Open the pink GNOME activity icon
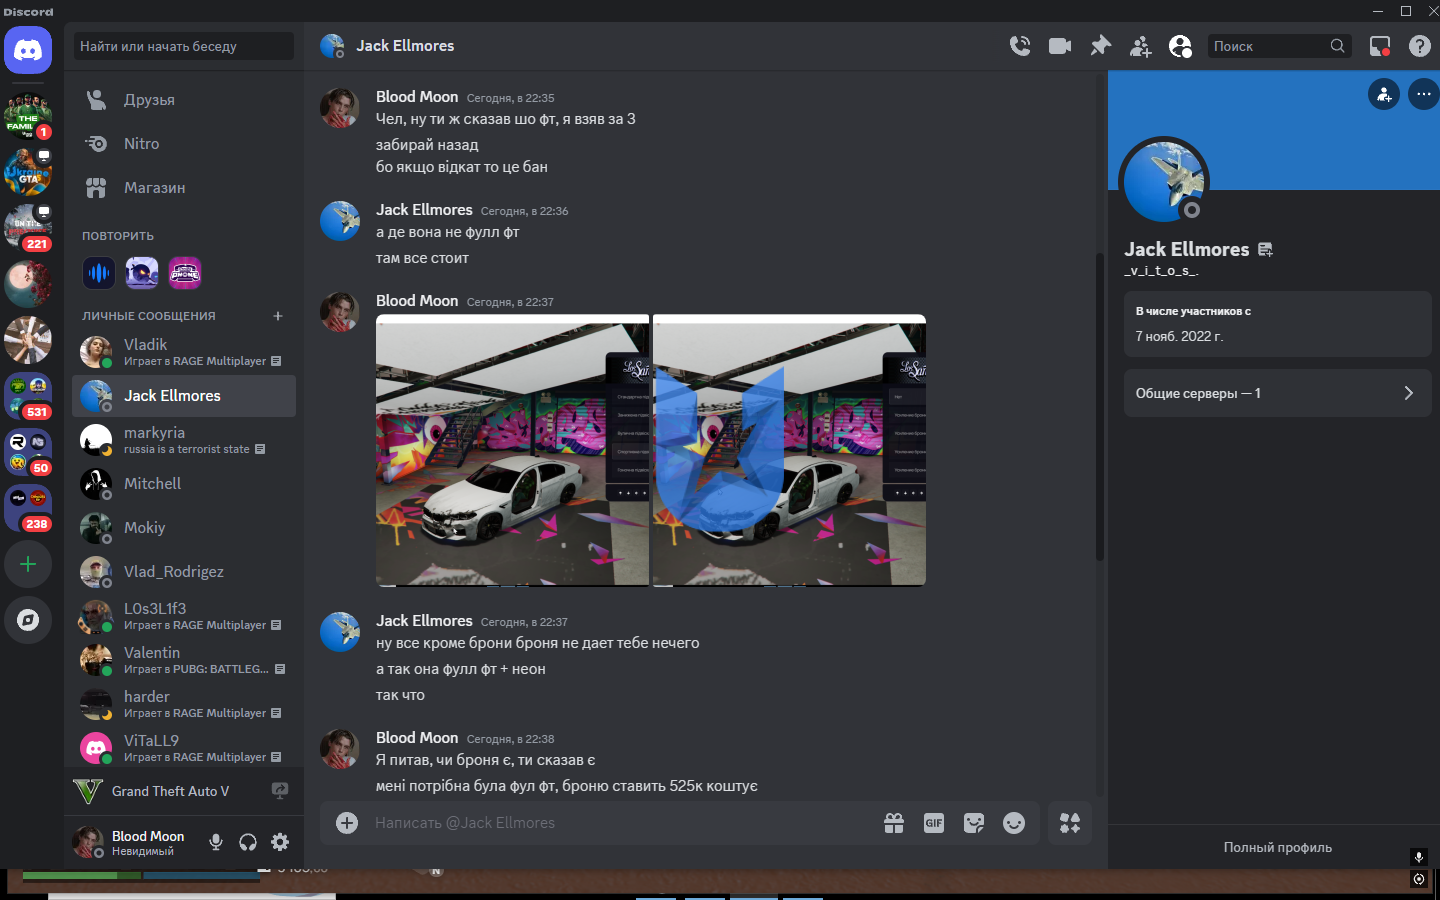The height and width of the screenshot is (900, 1440). [x=185, y=272]
